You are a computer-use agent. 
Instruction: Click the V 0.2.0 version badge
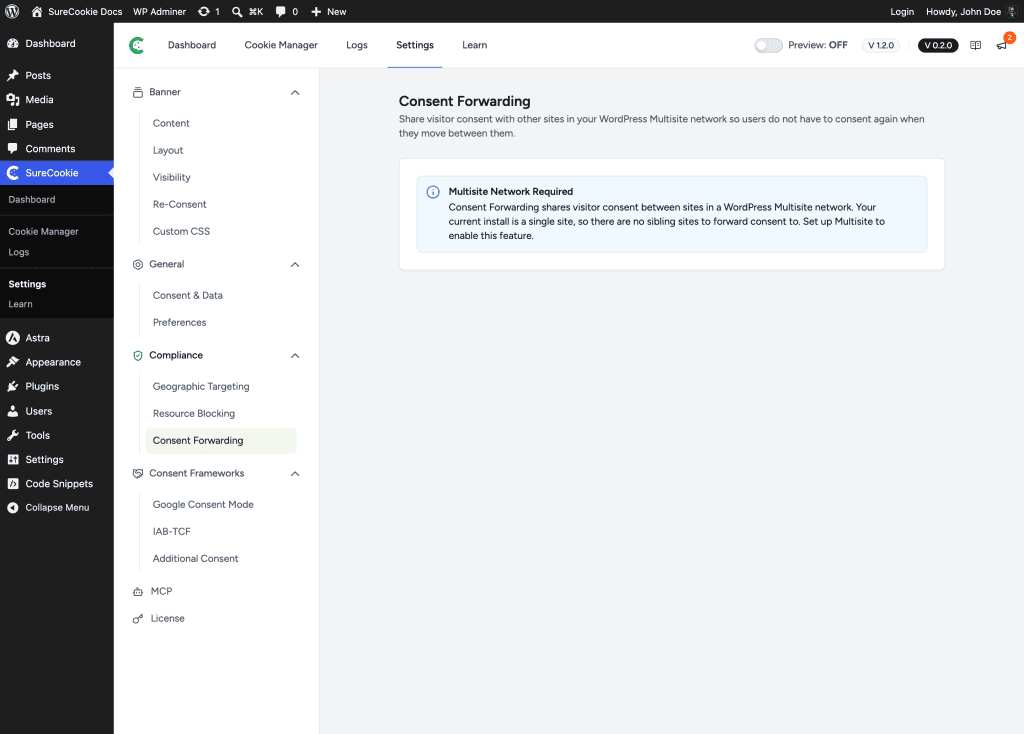(938, 45)
